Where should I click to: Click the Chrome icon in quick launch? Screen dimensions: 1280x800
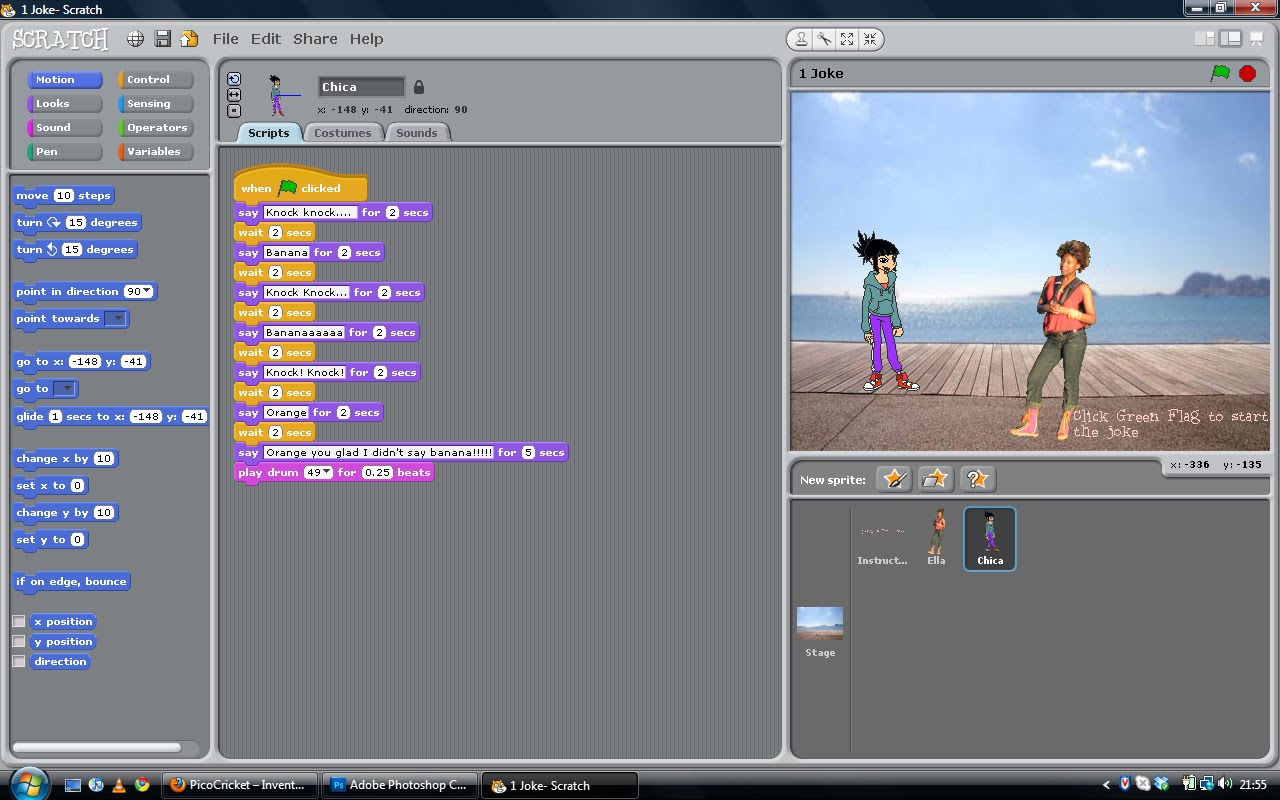click(143, 785)
